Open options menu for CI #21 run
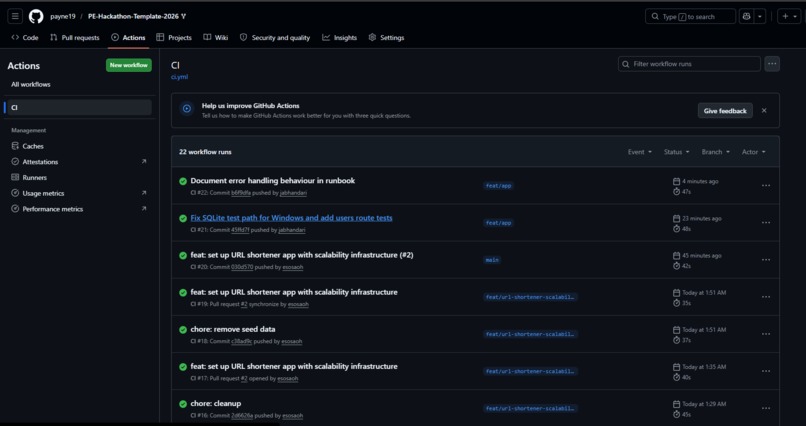The image size is (806, 426). pos(766,223)
